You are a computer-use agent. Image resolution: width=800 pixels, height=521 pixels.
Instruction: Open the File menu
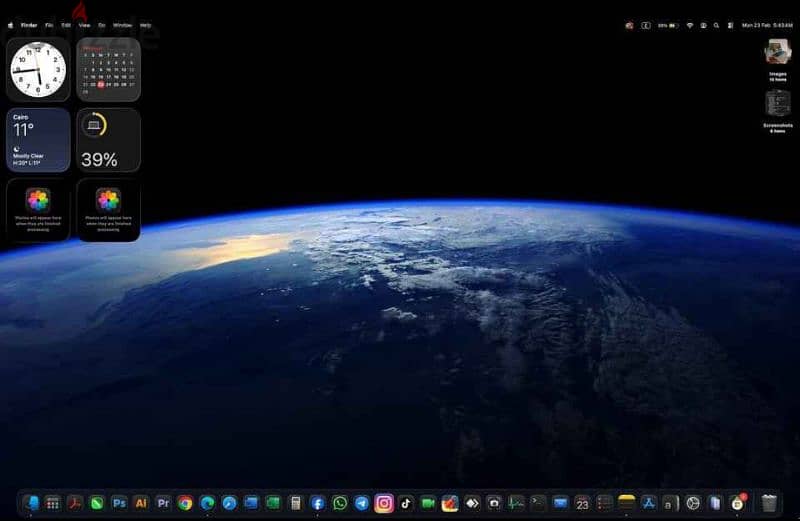[x=49, y=25]
